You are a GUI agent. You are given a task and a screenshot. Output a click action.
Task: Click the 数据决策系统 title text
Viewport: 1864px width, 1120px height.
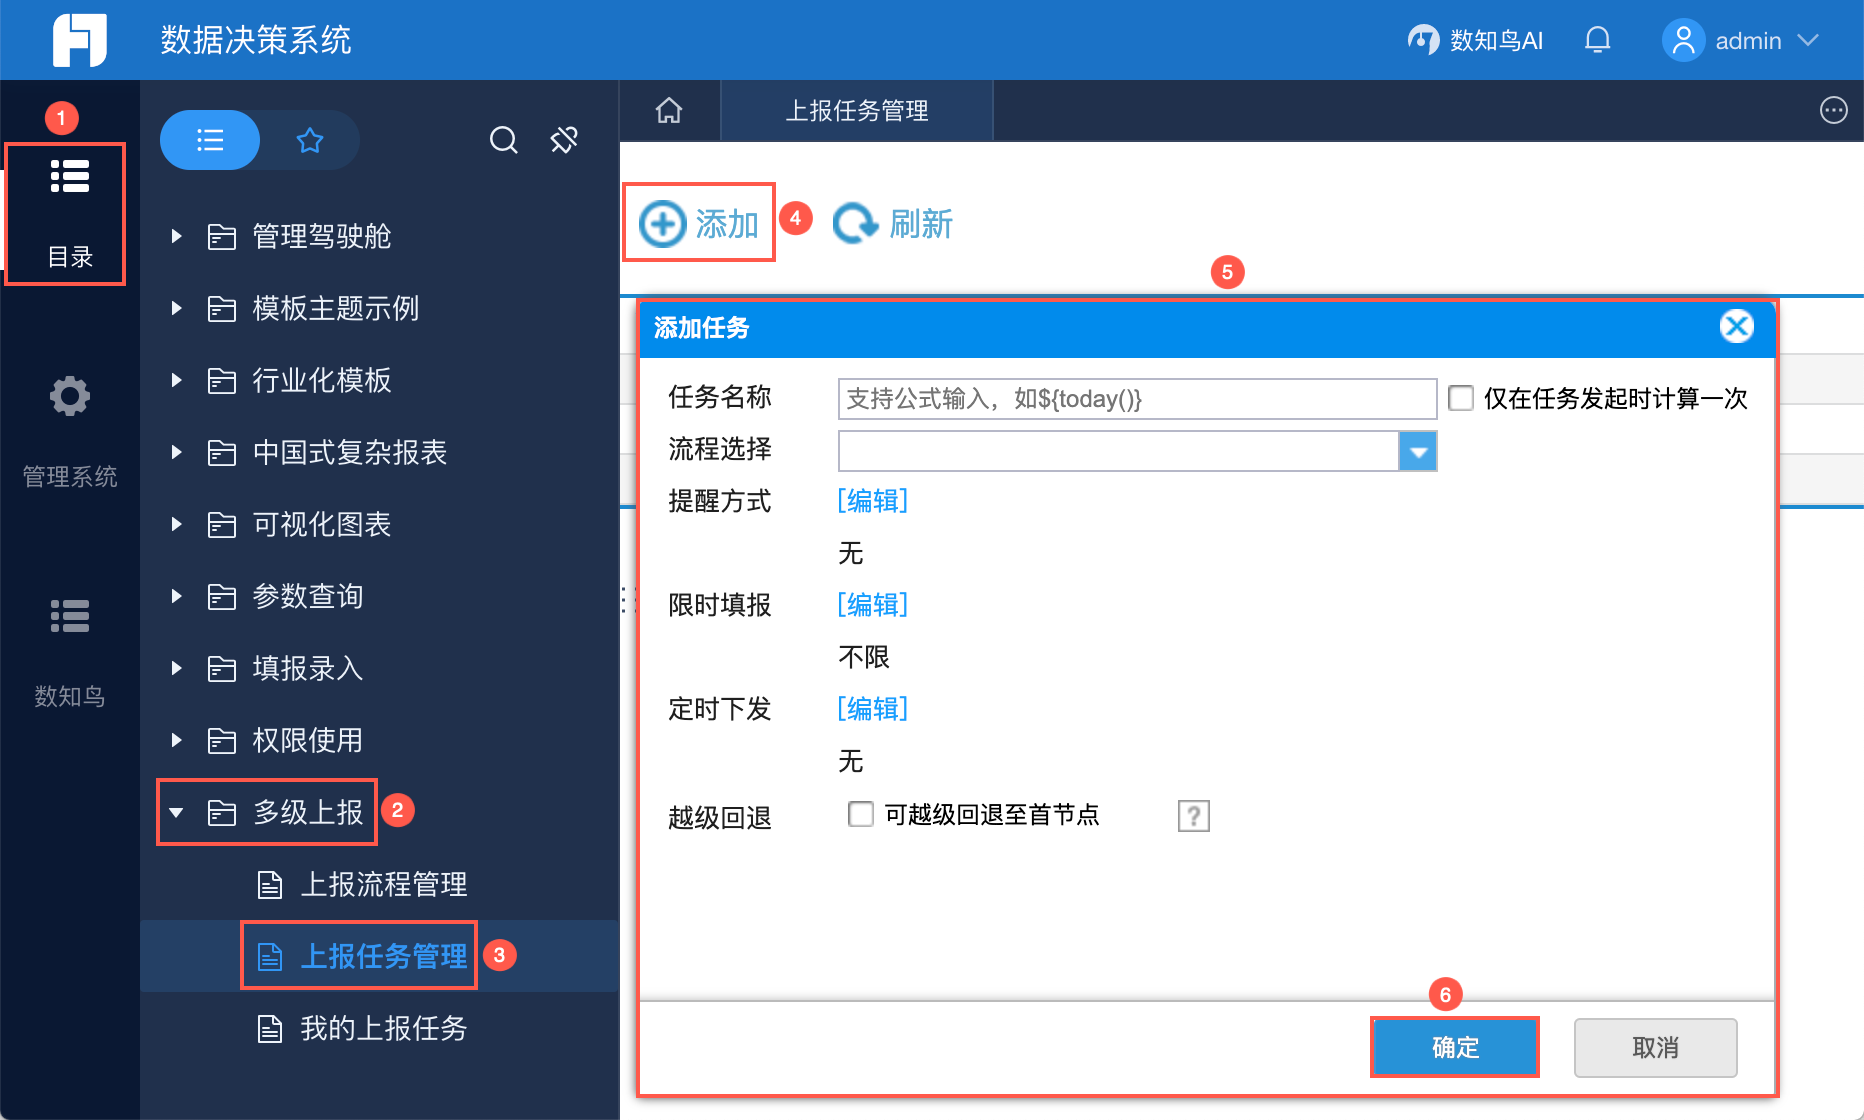pyautogui.click(x=256, y=40)
